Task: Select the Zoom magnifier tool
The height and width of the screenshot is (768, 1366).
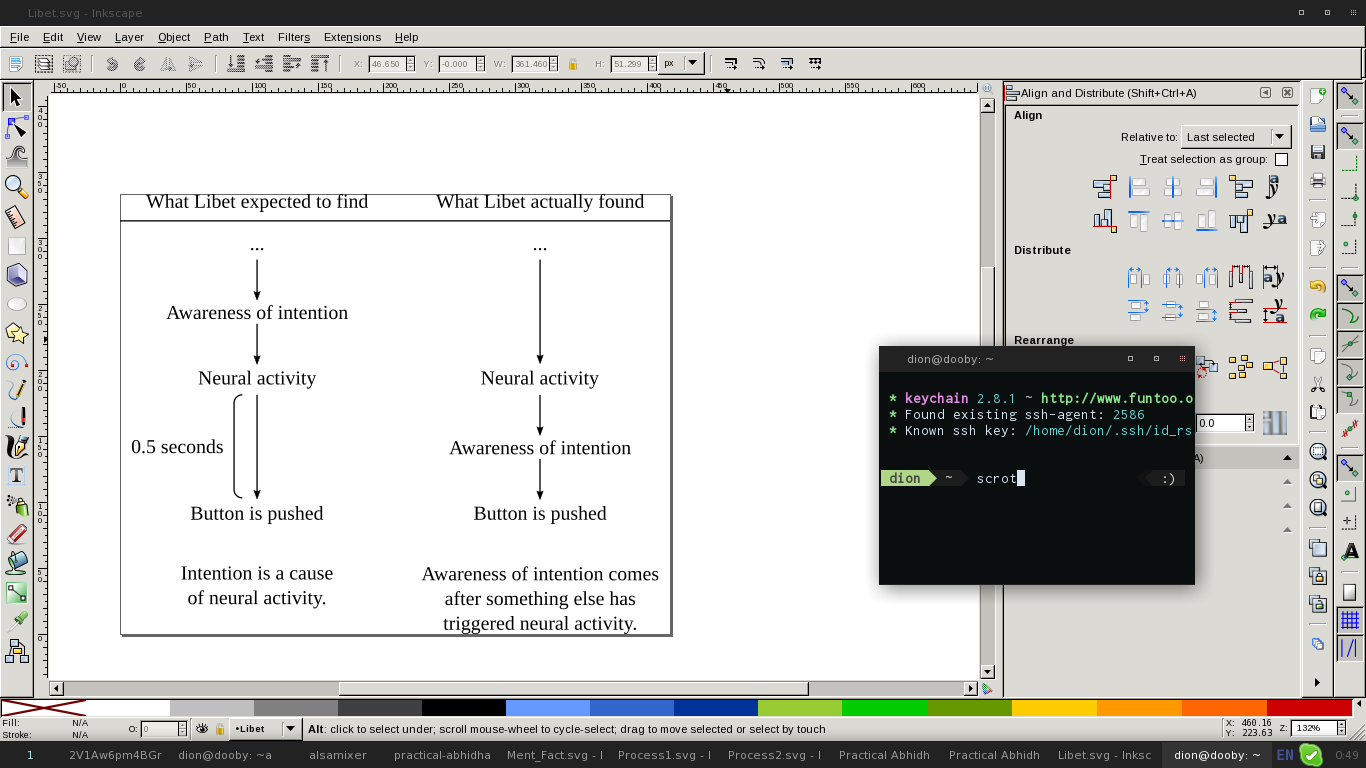Action: pyautogui.click(x=16, y=186)
